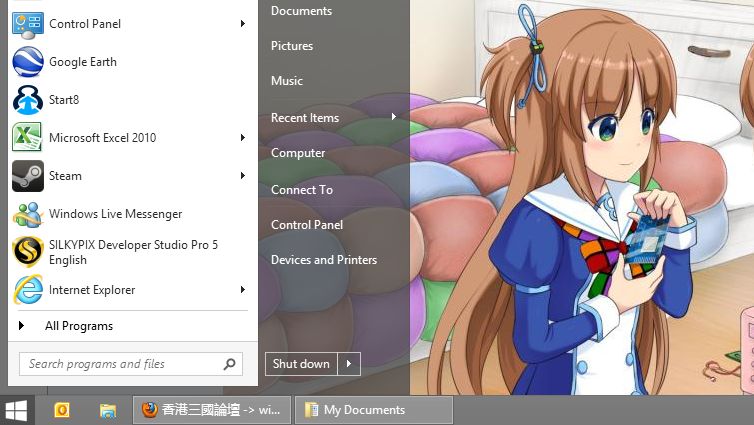Select the Windows Live Messenger text label

tap(115, 214)
